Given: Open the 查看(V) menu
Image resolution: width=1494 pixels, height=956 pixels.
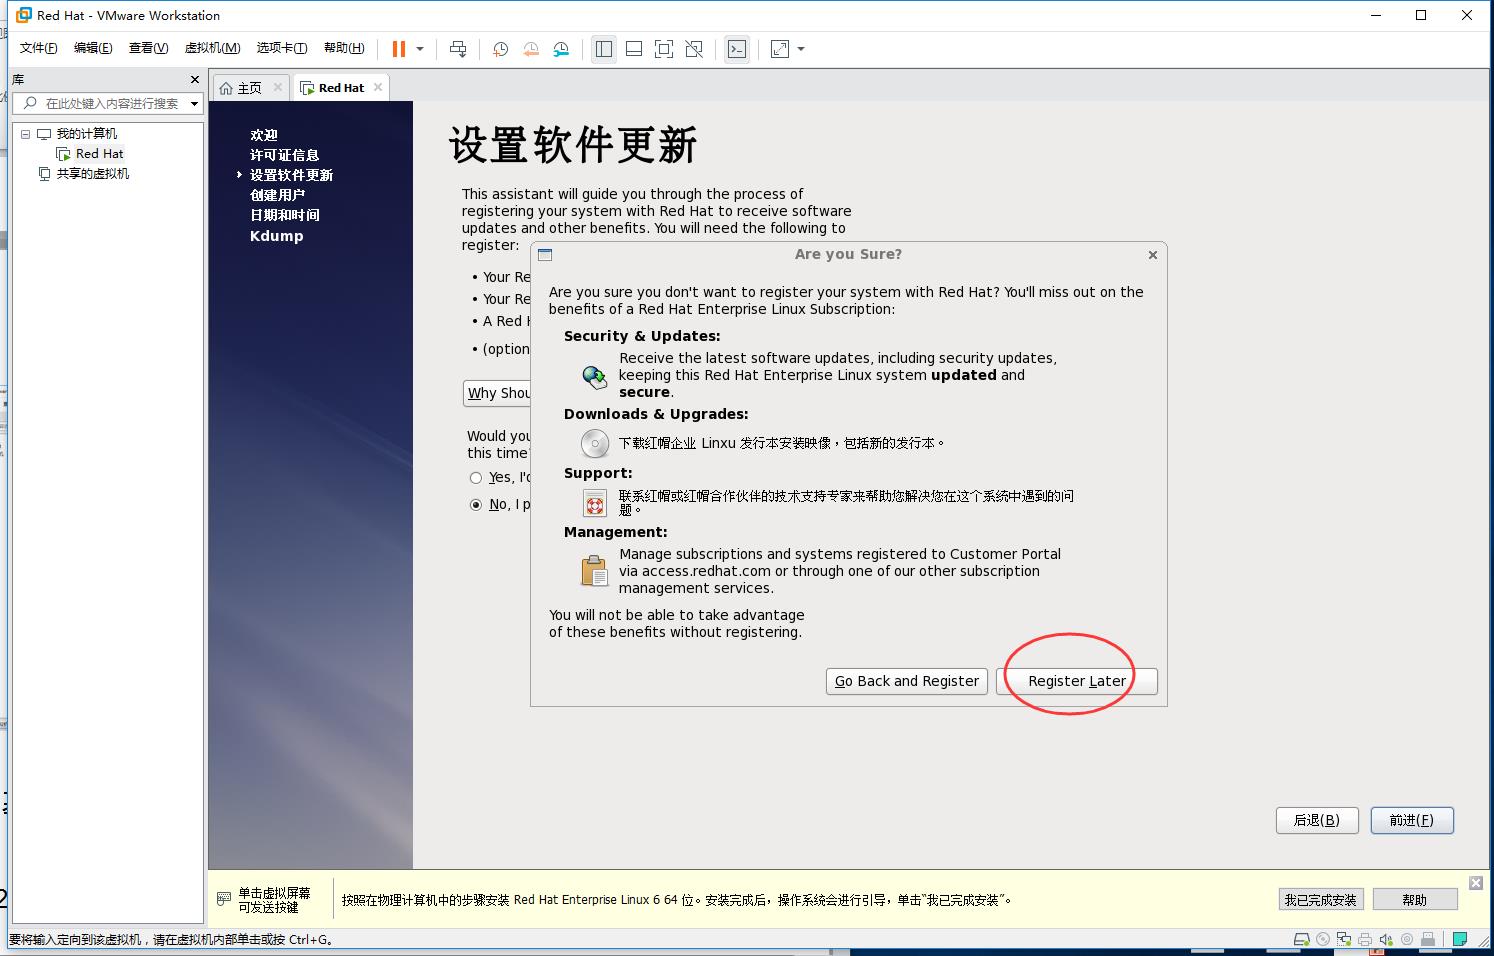Looking at the screenshot, I should click(148, 48).
